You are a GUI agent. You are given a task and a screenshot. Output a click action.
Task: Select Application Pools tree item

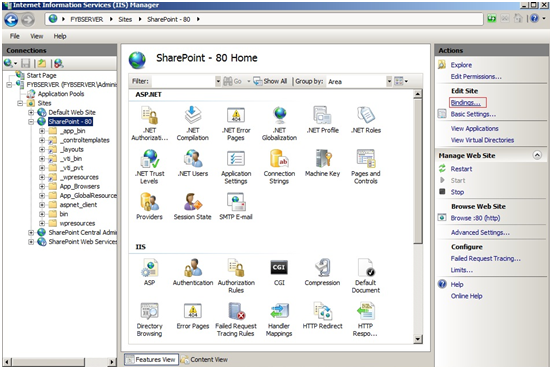[x=61, y=94]
